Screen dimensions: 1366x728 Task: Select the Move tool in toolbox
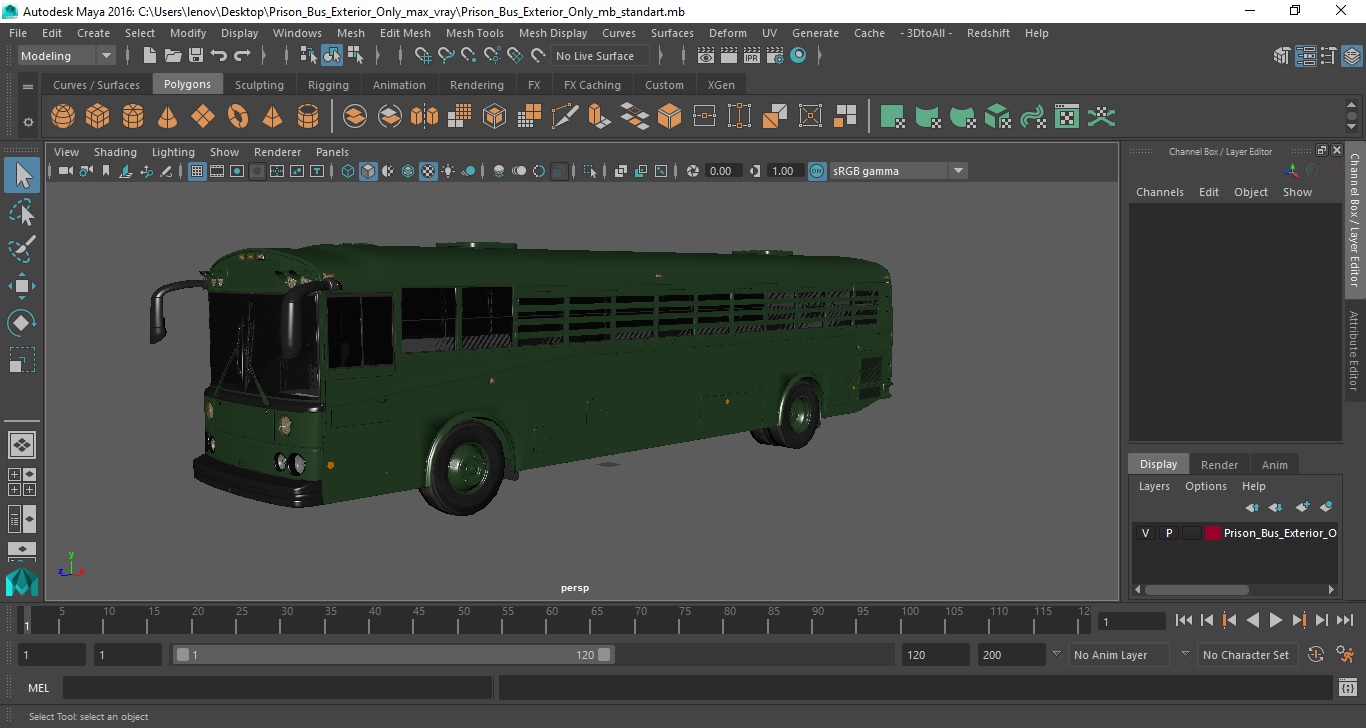22,286
